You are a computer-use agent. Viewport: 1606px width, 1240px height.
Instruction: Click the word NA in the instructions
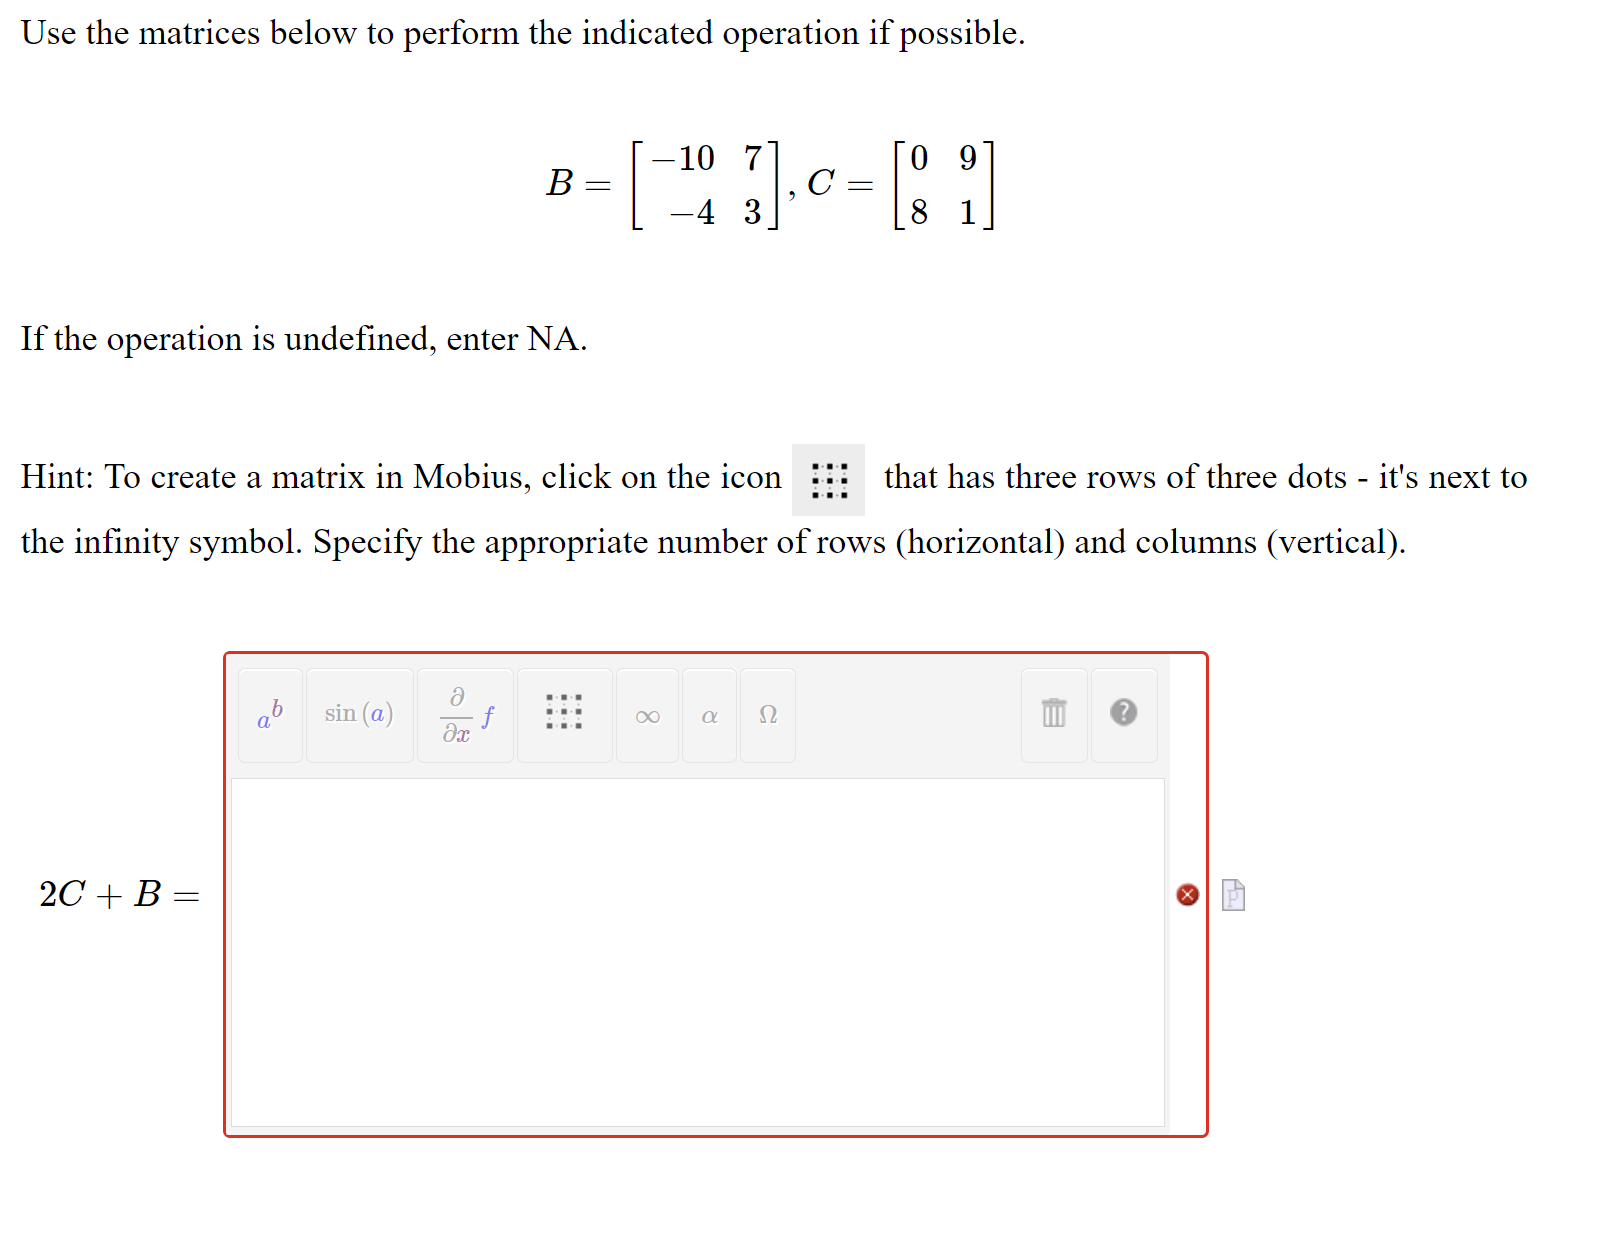[x=549, y=339]
